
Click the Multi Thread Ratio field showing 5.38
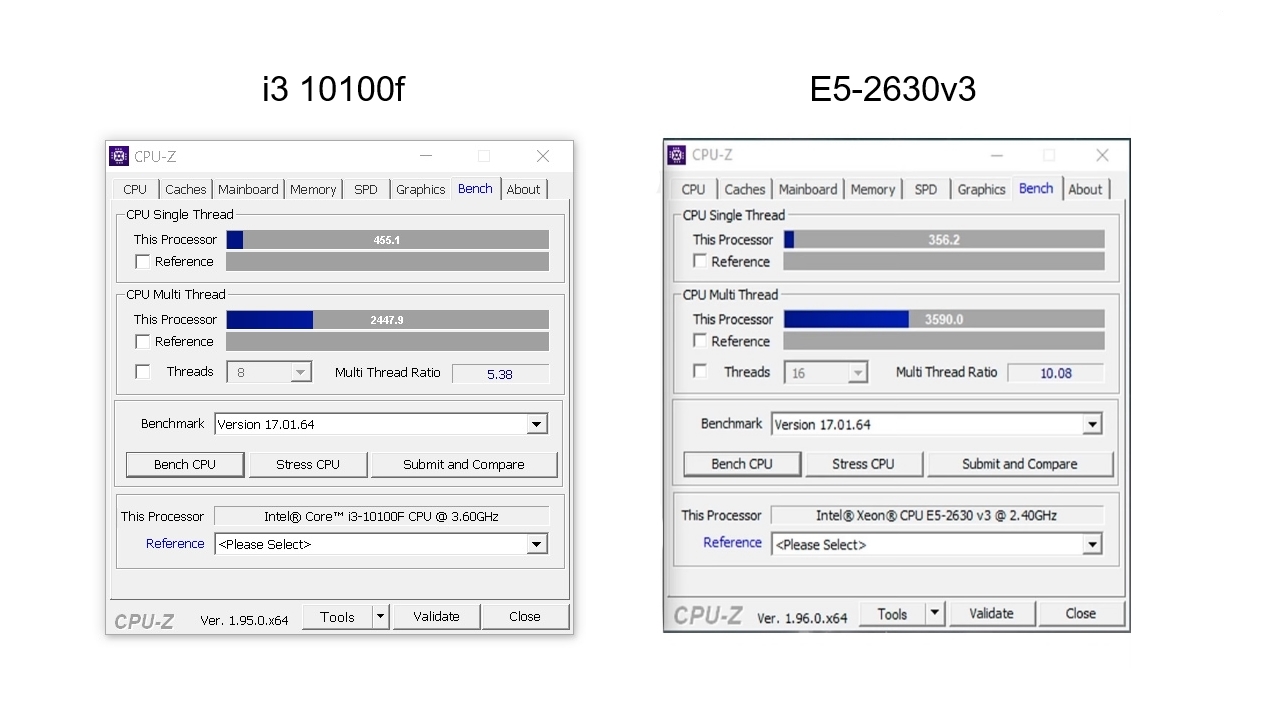(x=500, y=373)
